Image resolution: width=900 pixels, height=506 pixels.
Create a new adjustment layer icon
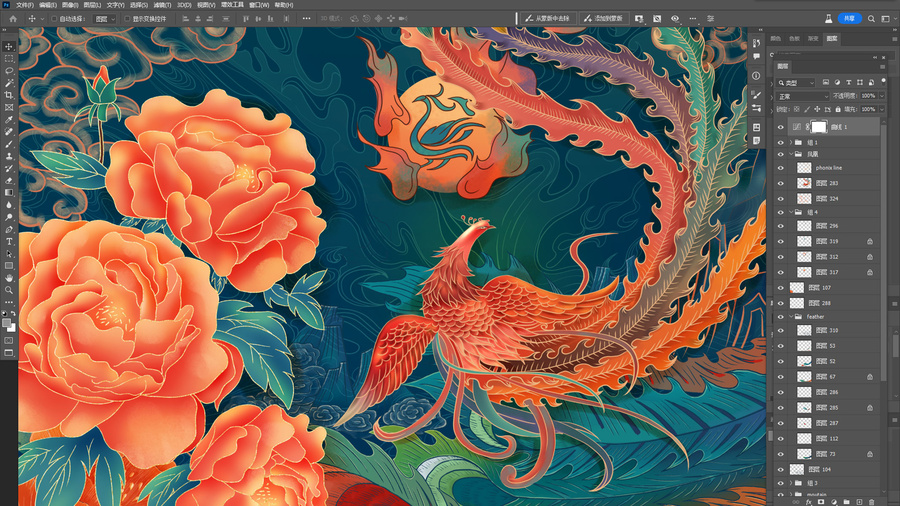pos(833,502)
